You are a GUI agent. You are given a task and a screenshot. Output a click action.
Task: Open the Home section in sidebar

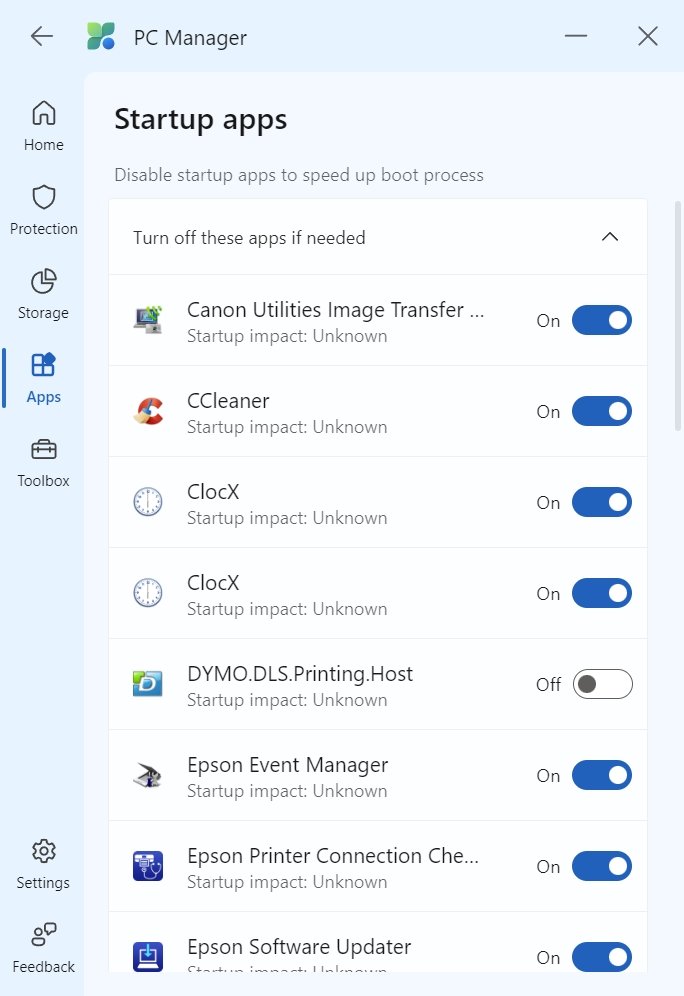44,125
